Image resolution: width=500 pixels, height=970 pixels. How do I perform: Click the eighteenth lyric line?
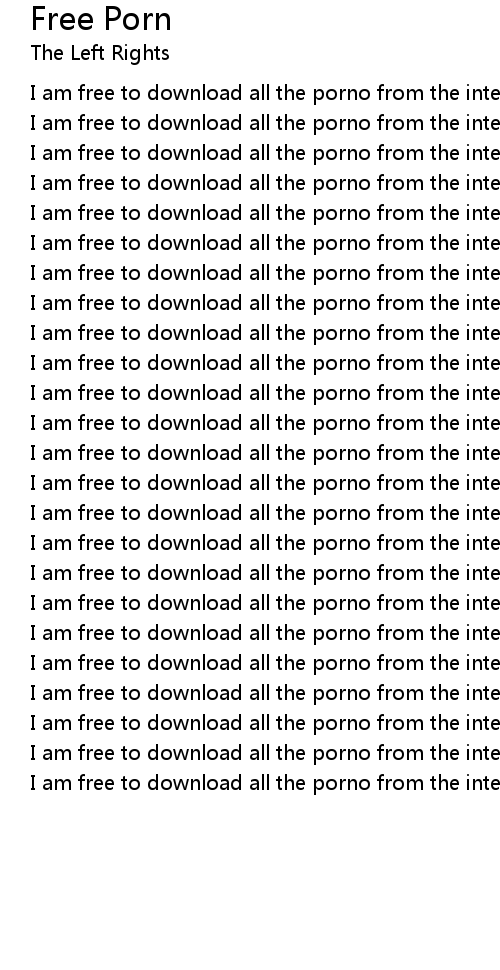[x=265, y=603]
